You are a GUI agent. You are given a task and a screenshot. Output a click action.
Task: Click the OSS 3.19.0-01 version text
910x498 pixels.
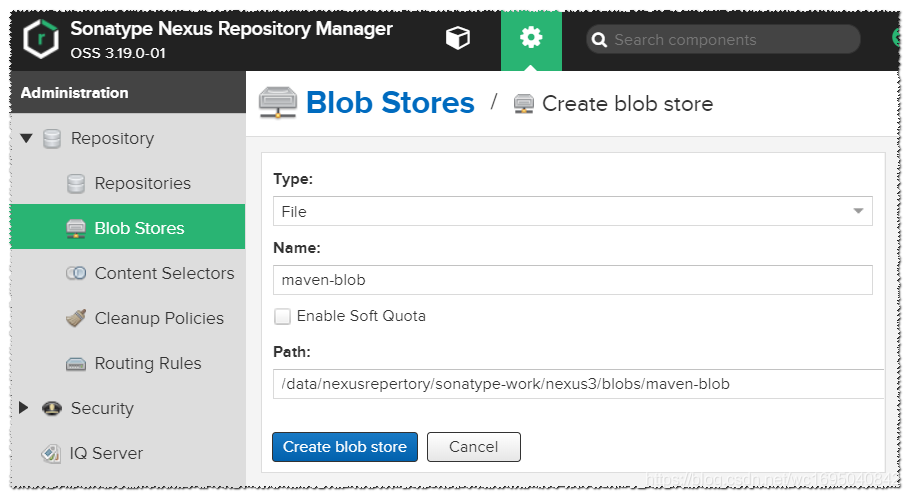tap(118, 53)
